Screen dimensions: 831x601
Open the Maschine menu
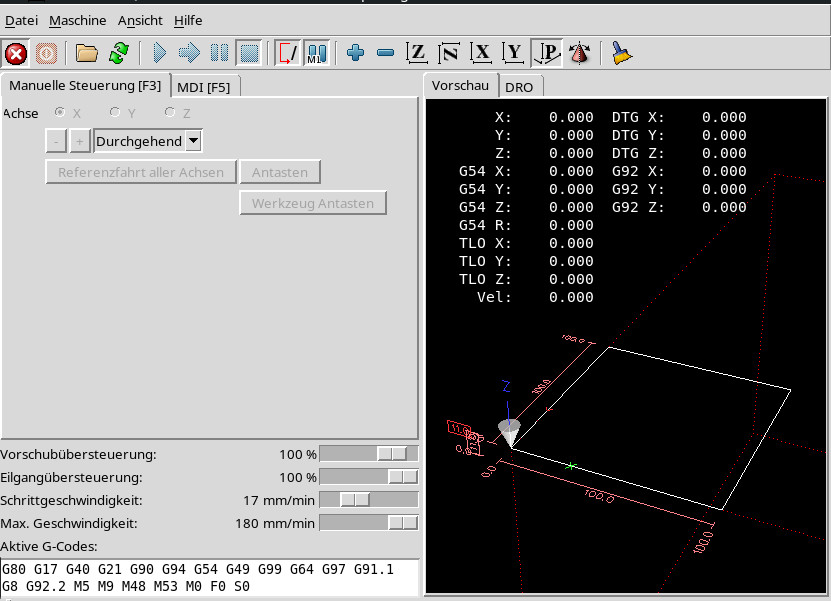[x=77, y=21]
